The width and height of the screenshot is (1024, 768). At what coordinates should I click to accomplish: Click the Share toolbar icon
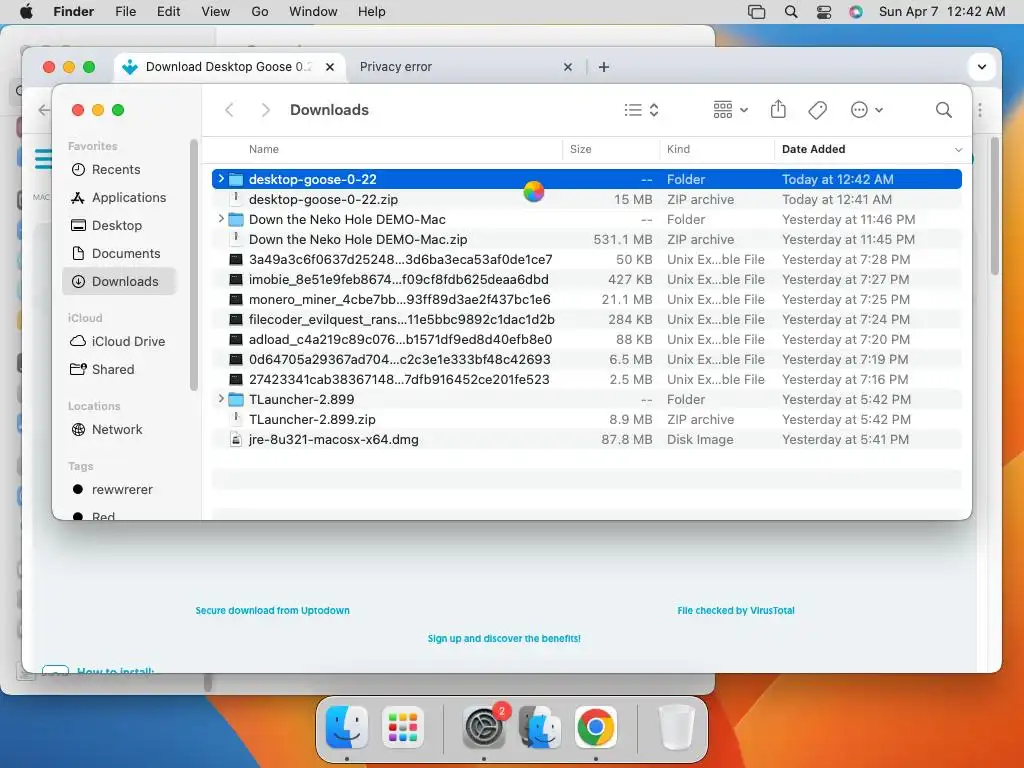coord(778,109)
